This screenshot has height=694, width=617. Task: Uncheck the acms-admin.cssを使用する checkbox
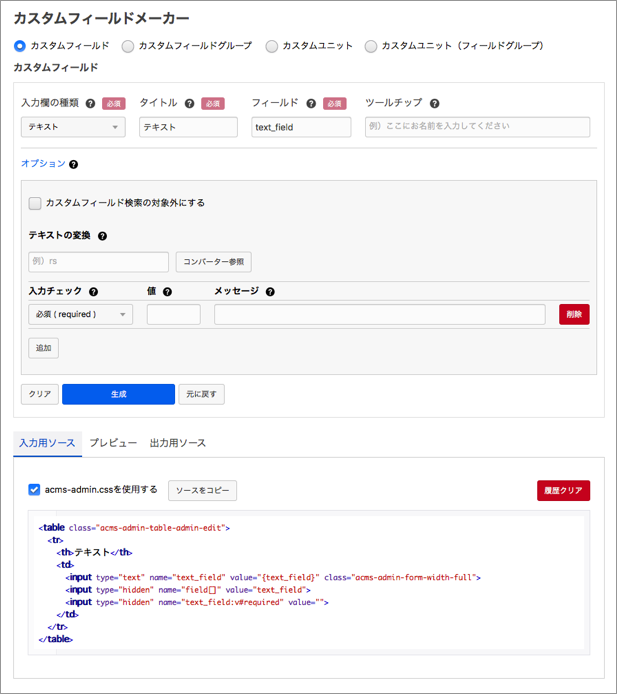tap(34, 490)
